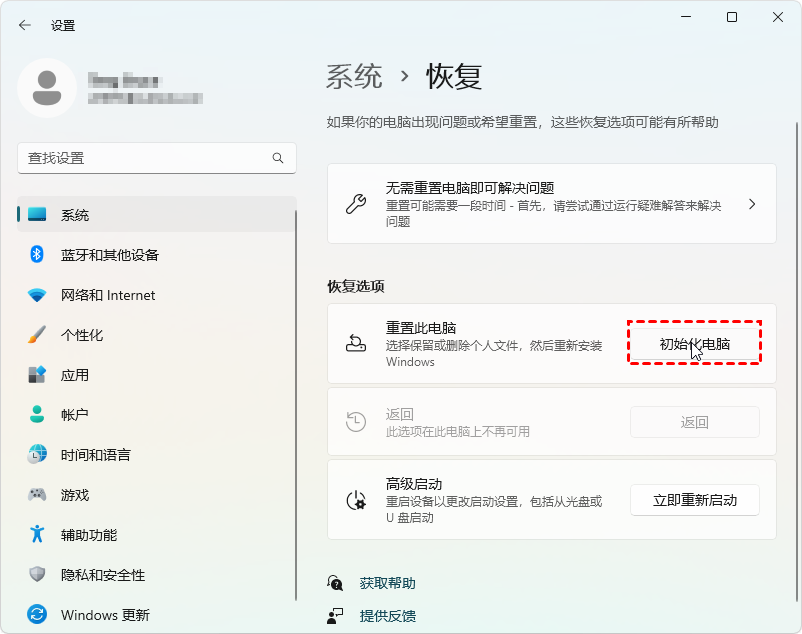Click the sidebar vertical scrollbar
The width and height of the screenshot is (802, 634).
coord(296,404)
